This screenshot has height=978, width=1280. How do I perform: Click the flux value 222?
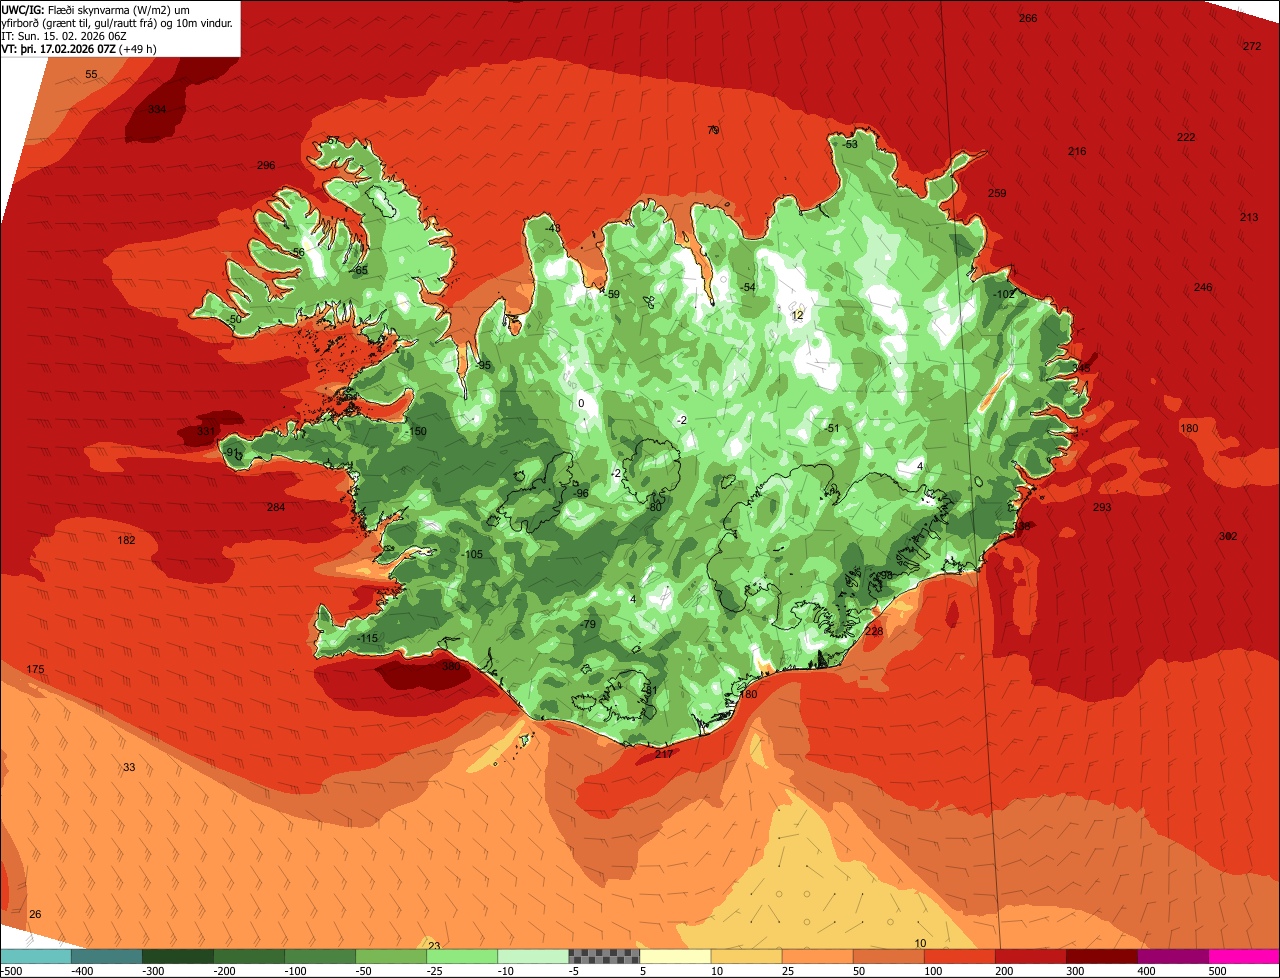click(1186, 137)
